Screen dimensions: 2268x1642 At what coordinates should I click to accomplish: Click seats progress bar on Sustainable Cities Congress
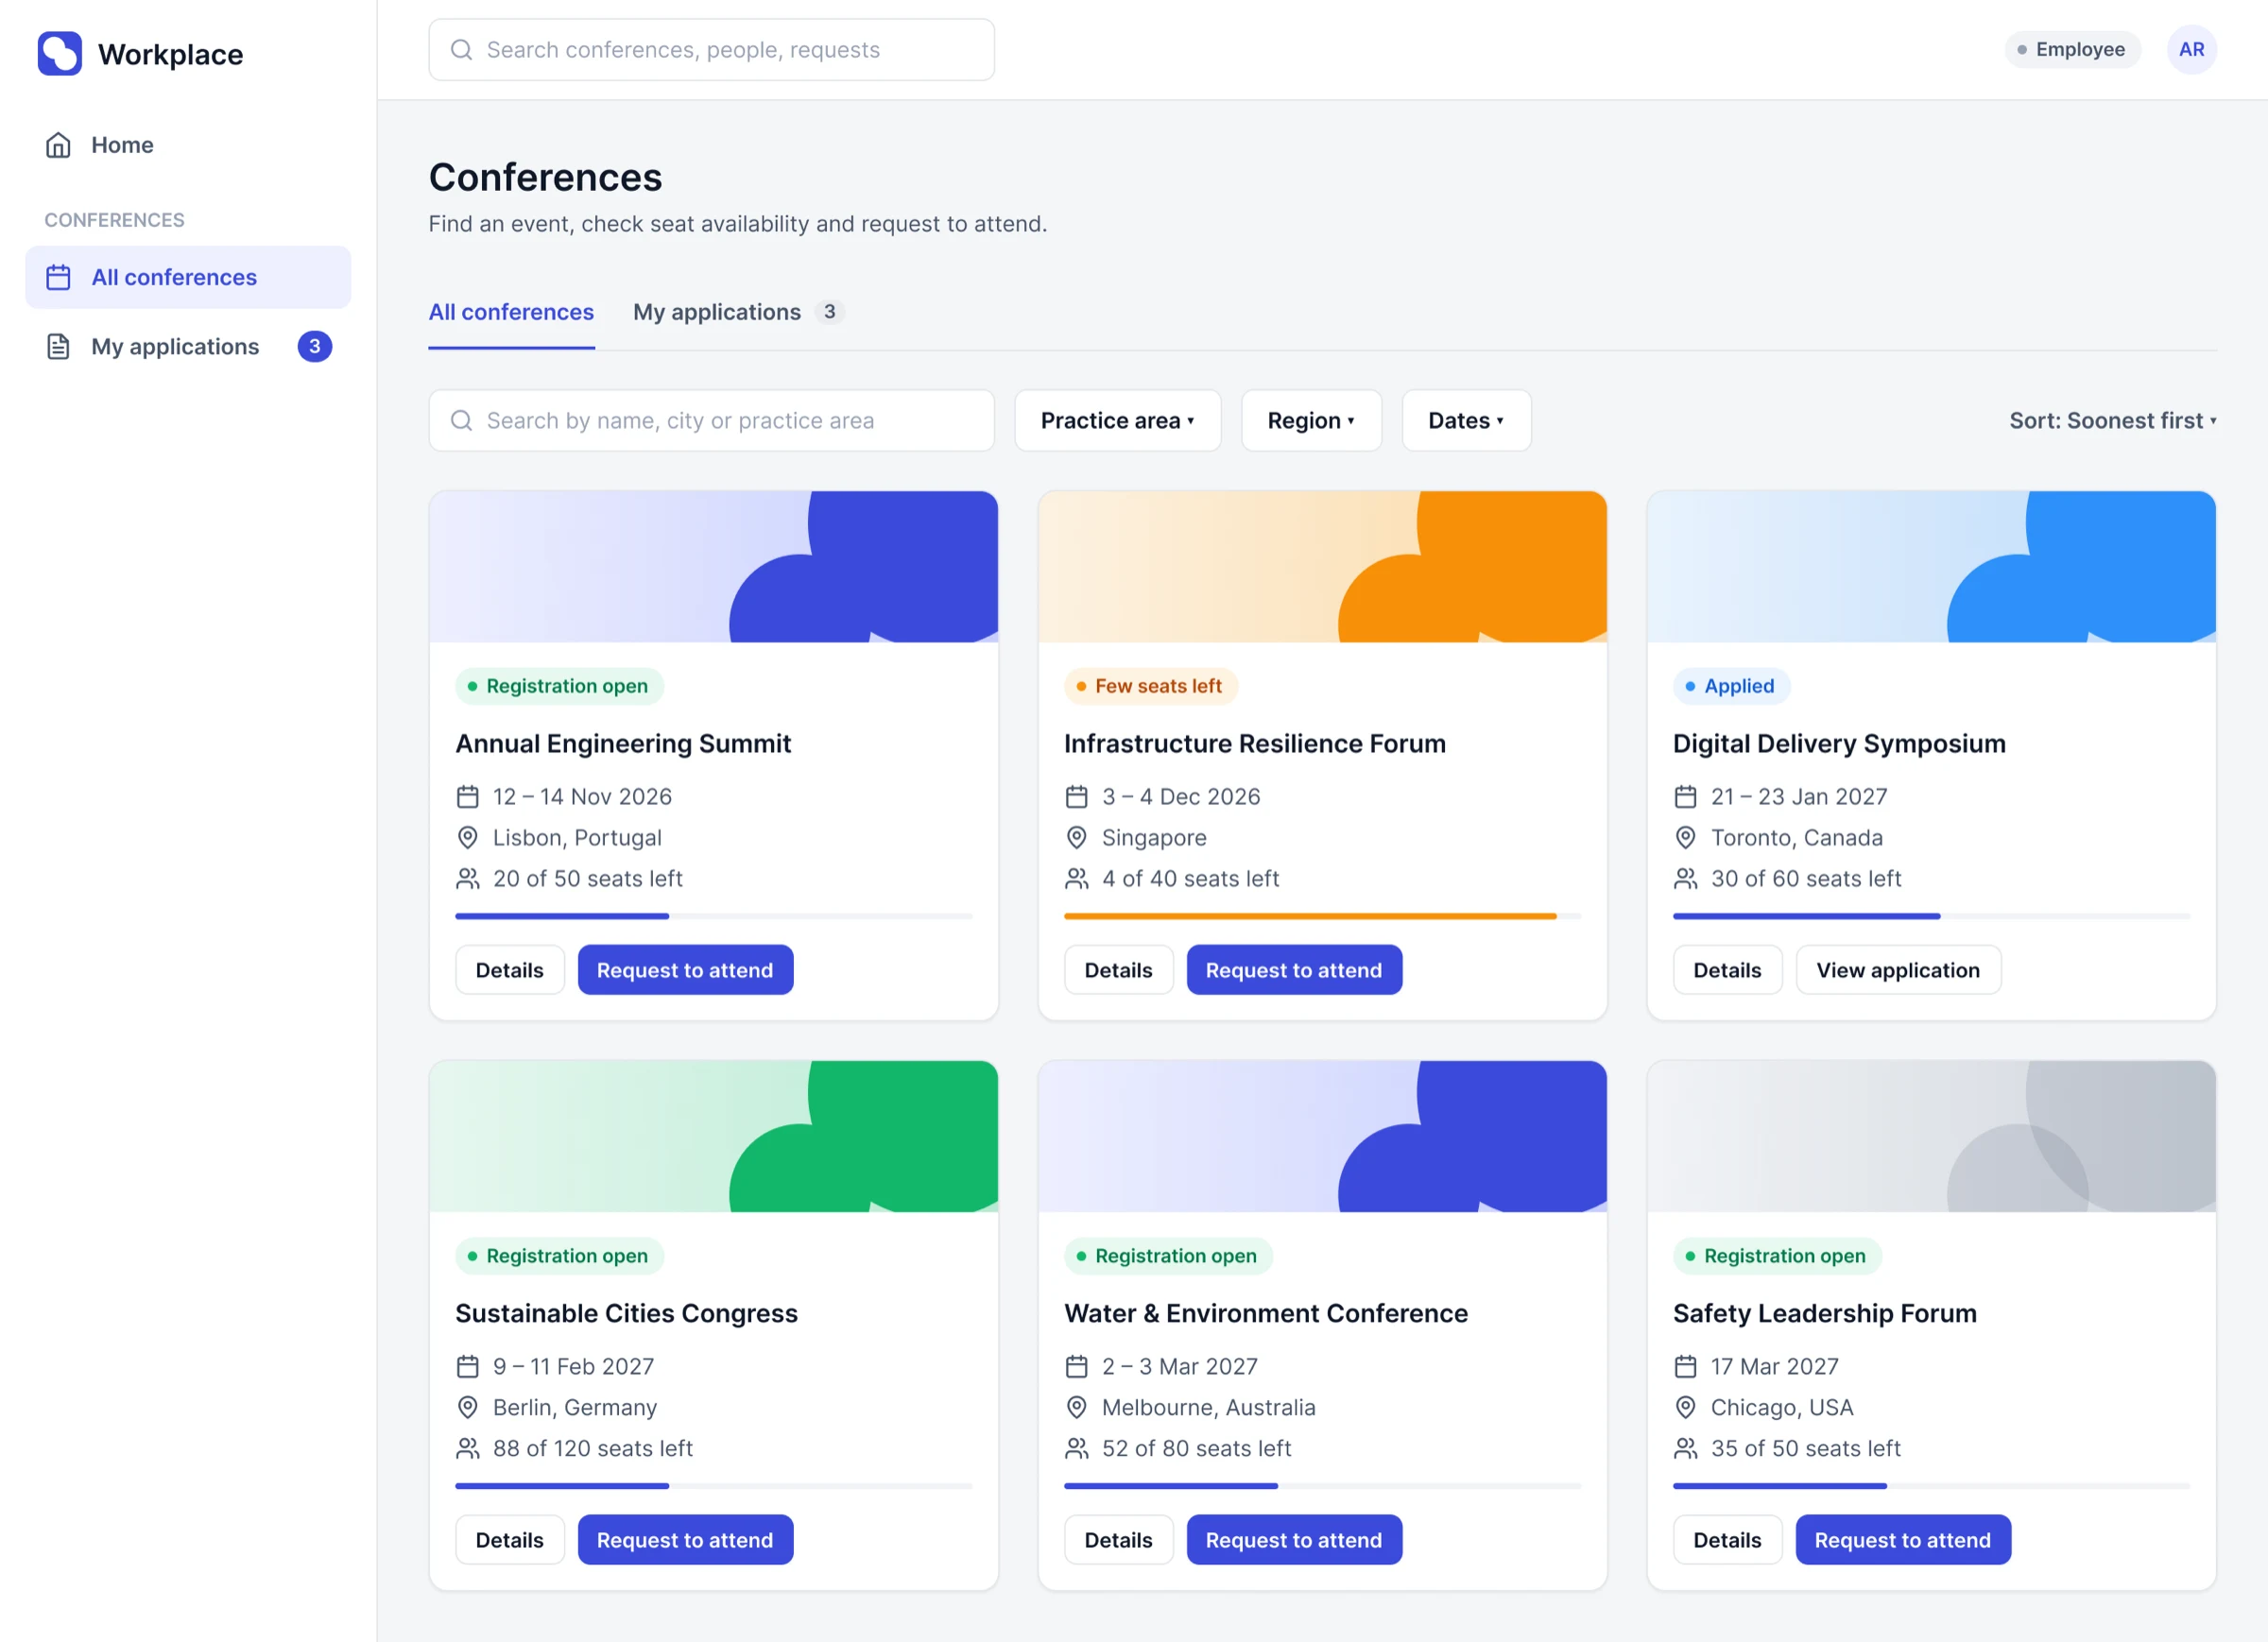pyautogui.click(x=713, y=1486)
